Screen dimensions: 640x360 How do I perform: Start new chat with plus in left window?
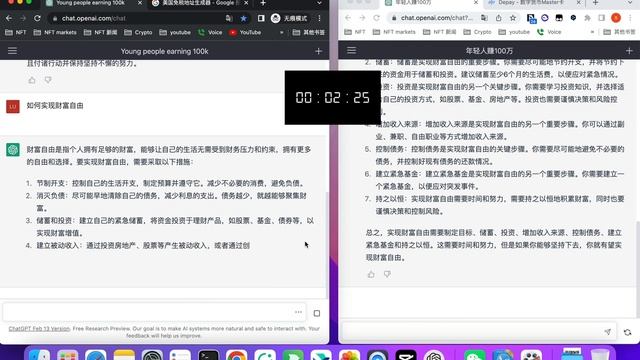(x=318, y=51)
